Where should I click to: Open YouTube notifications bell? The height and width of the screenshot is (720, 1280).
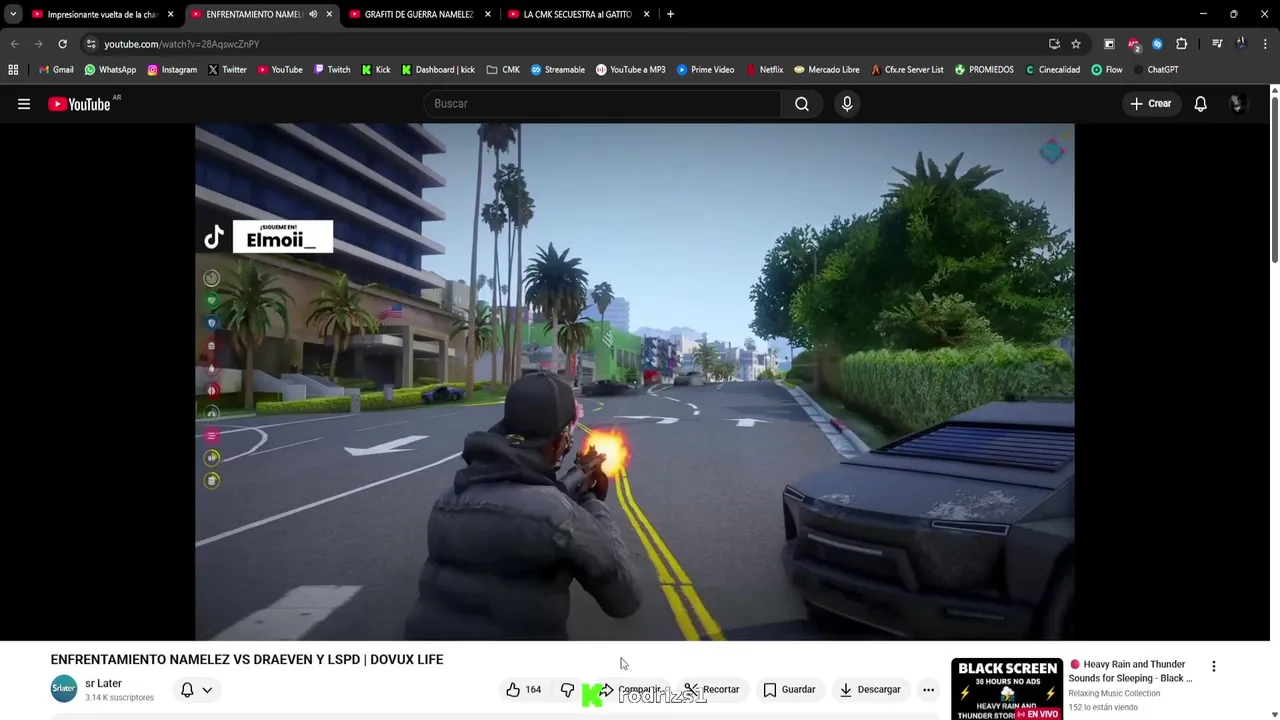(x=1201, y=104)
